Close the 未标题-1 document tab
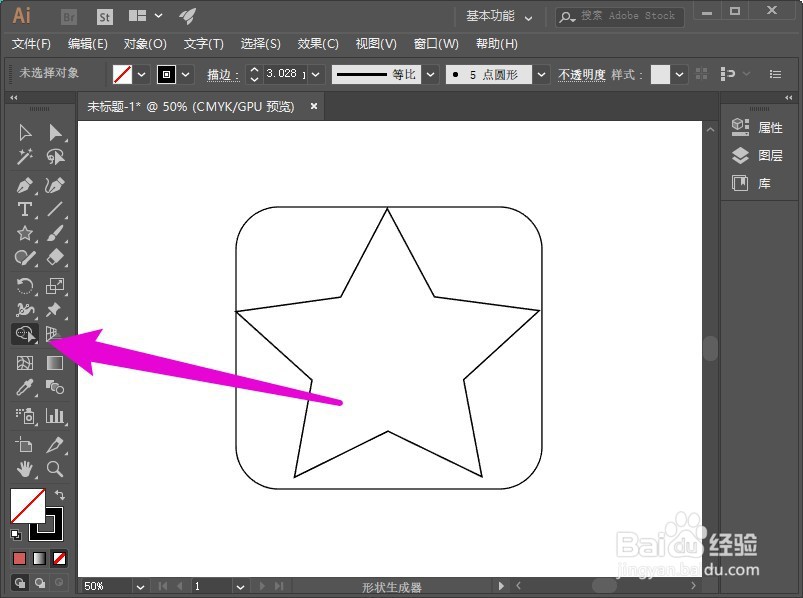This screenshot has height=598, width=803. point(314,106)
